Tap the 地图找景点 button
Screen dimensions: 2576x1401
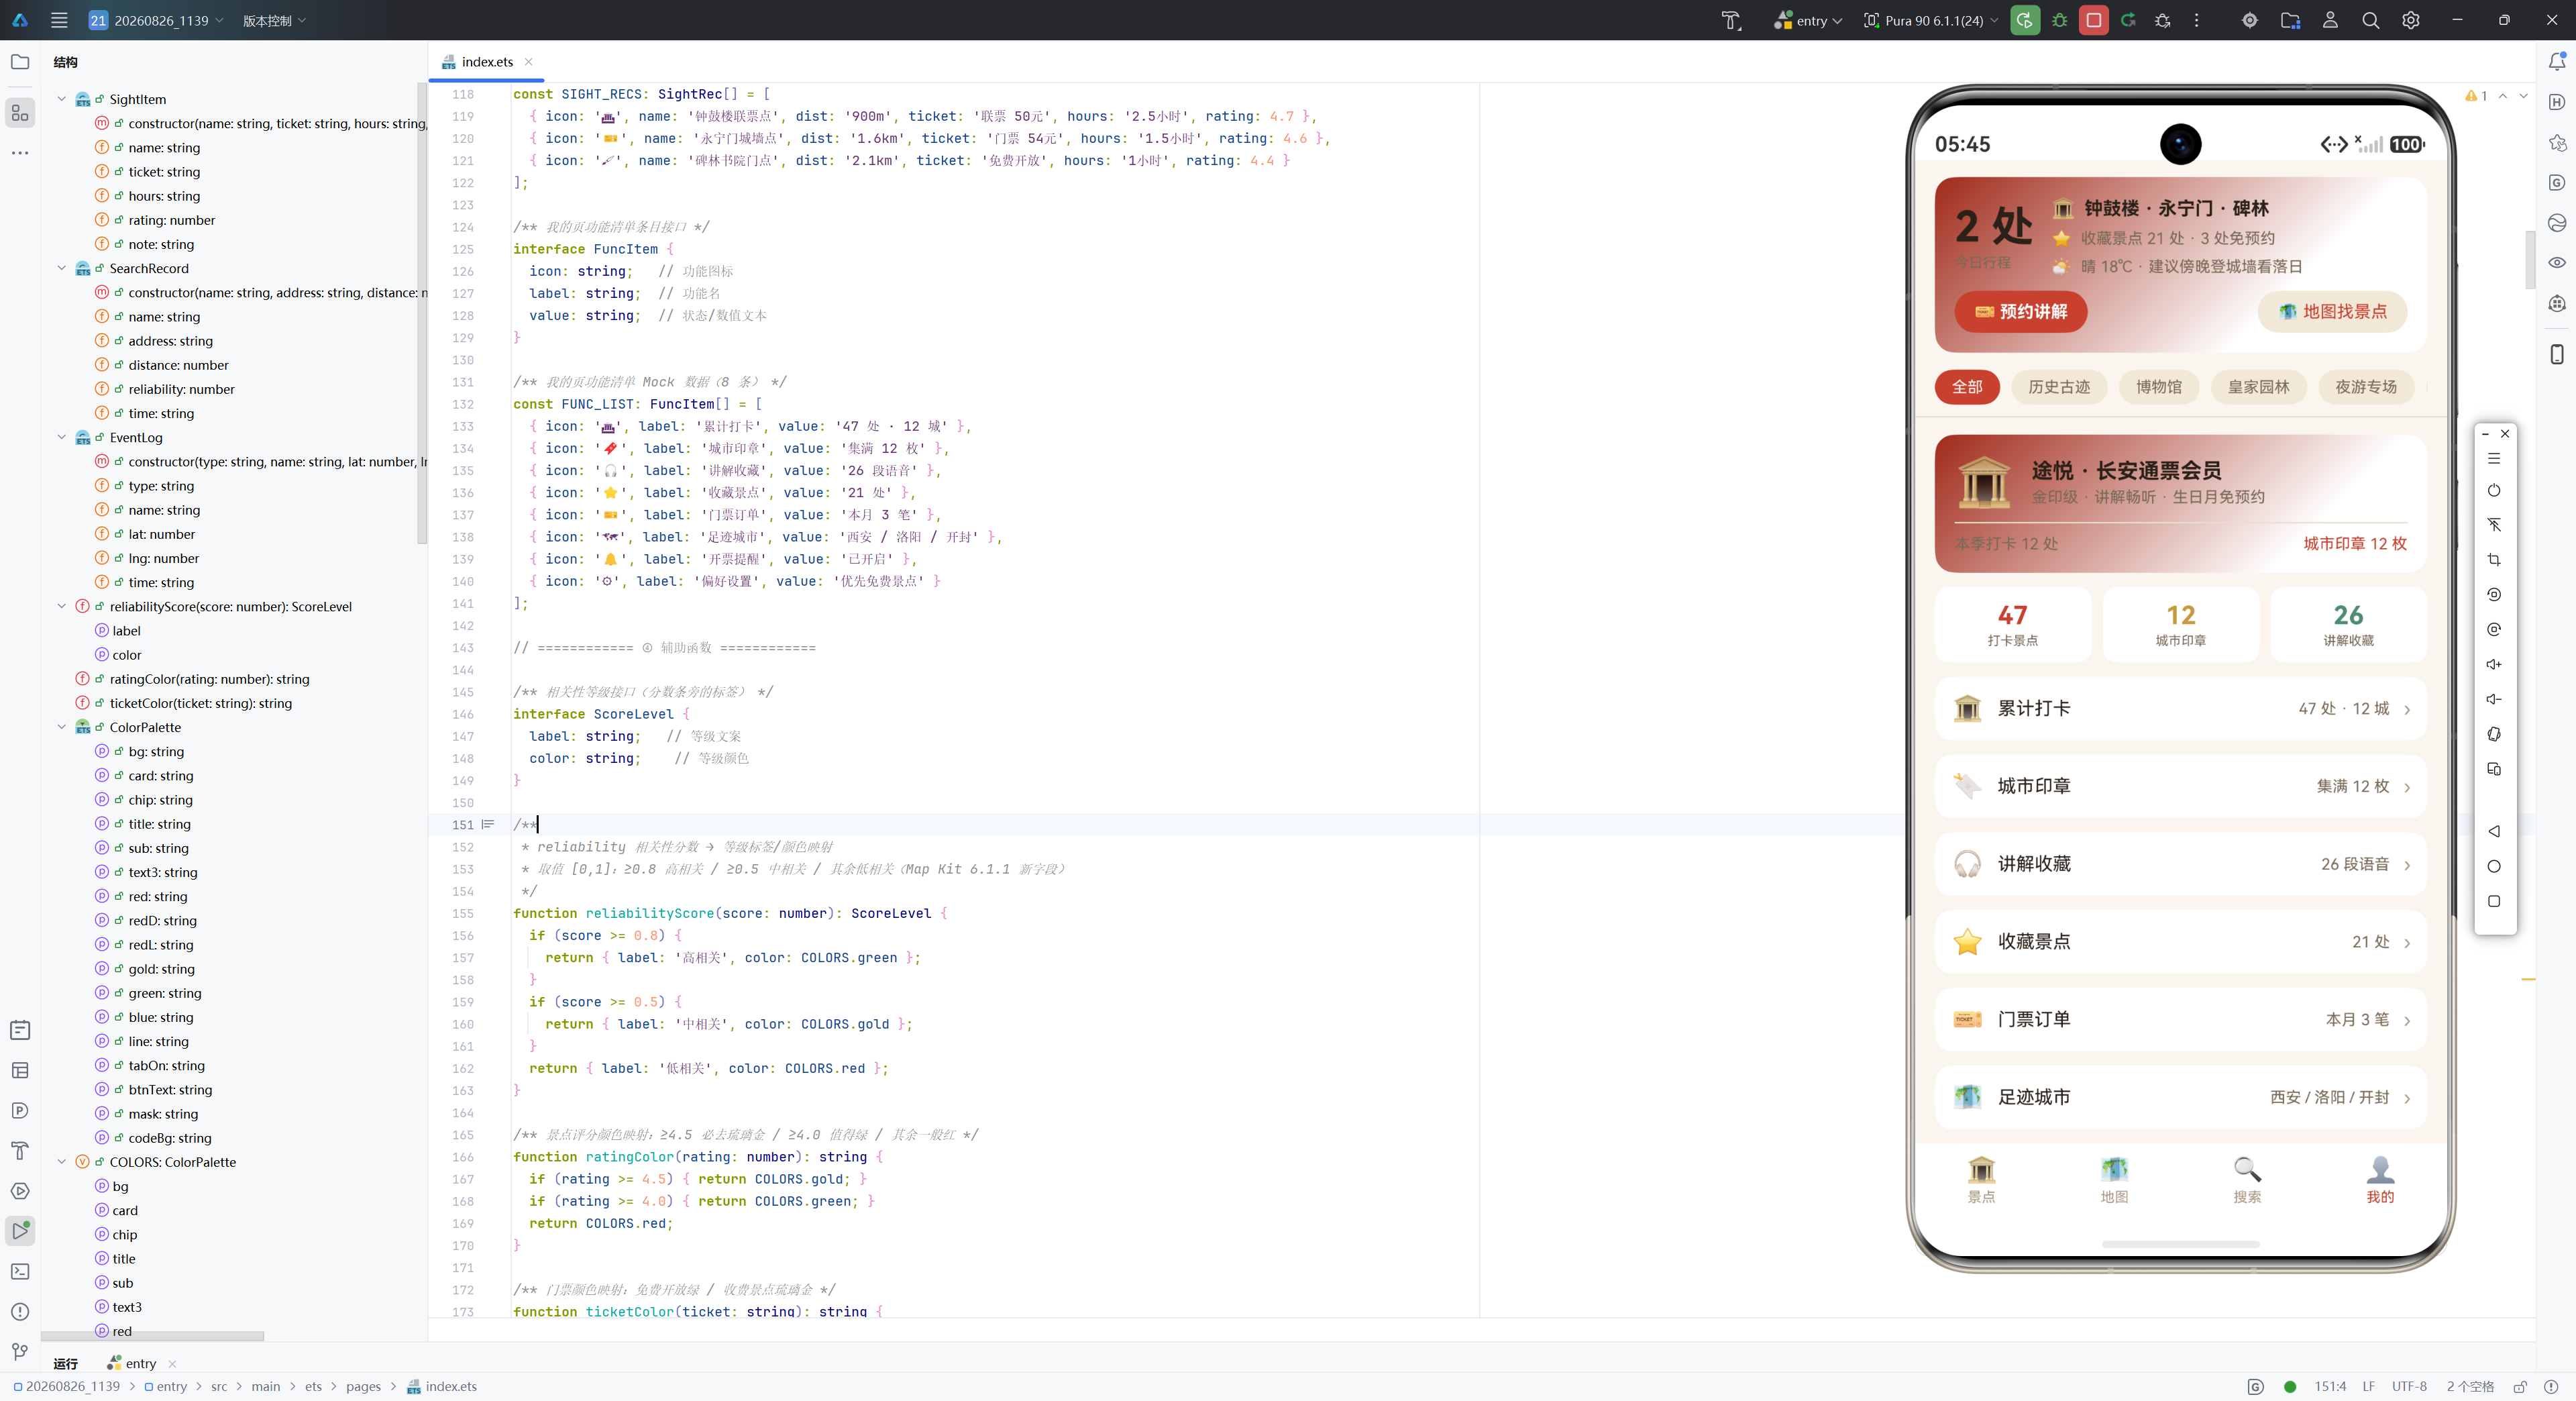[2332, 312]
